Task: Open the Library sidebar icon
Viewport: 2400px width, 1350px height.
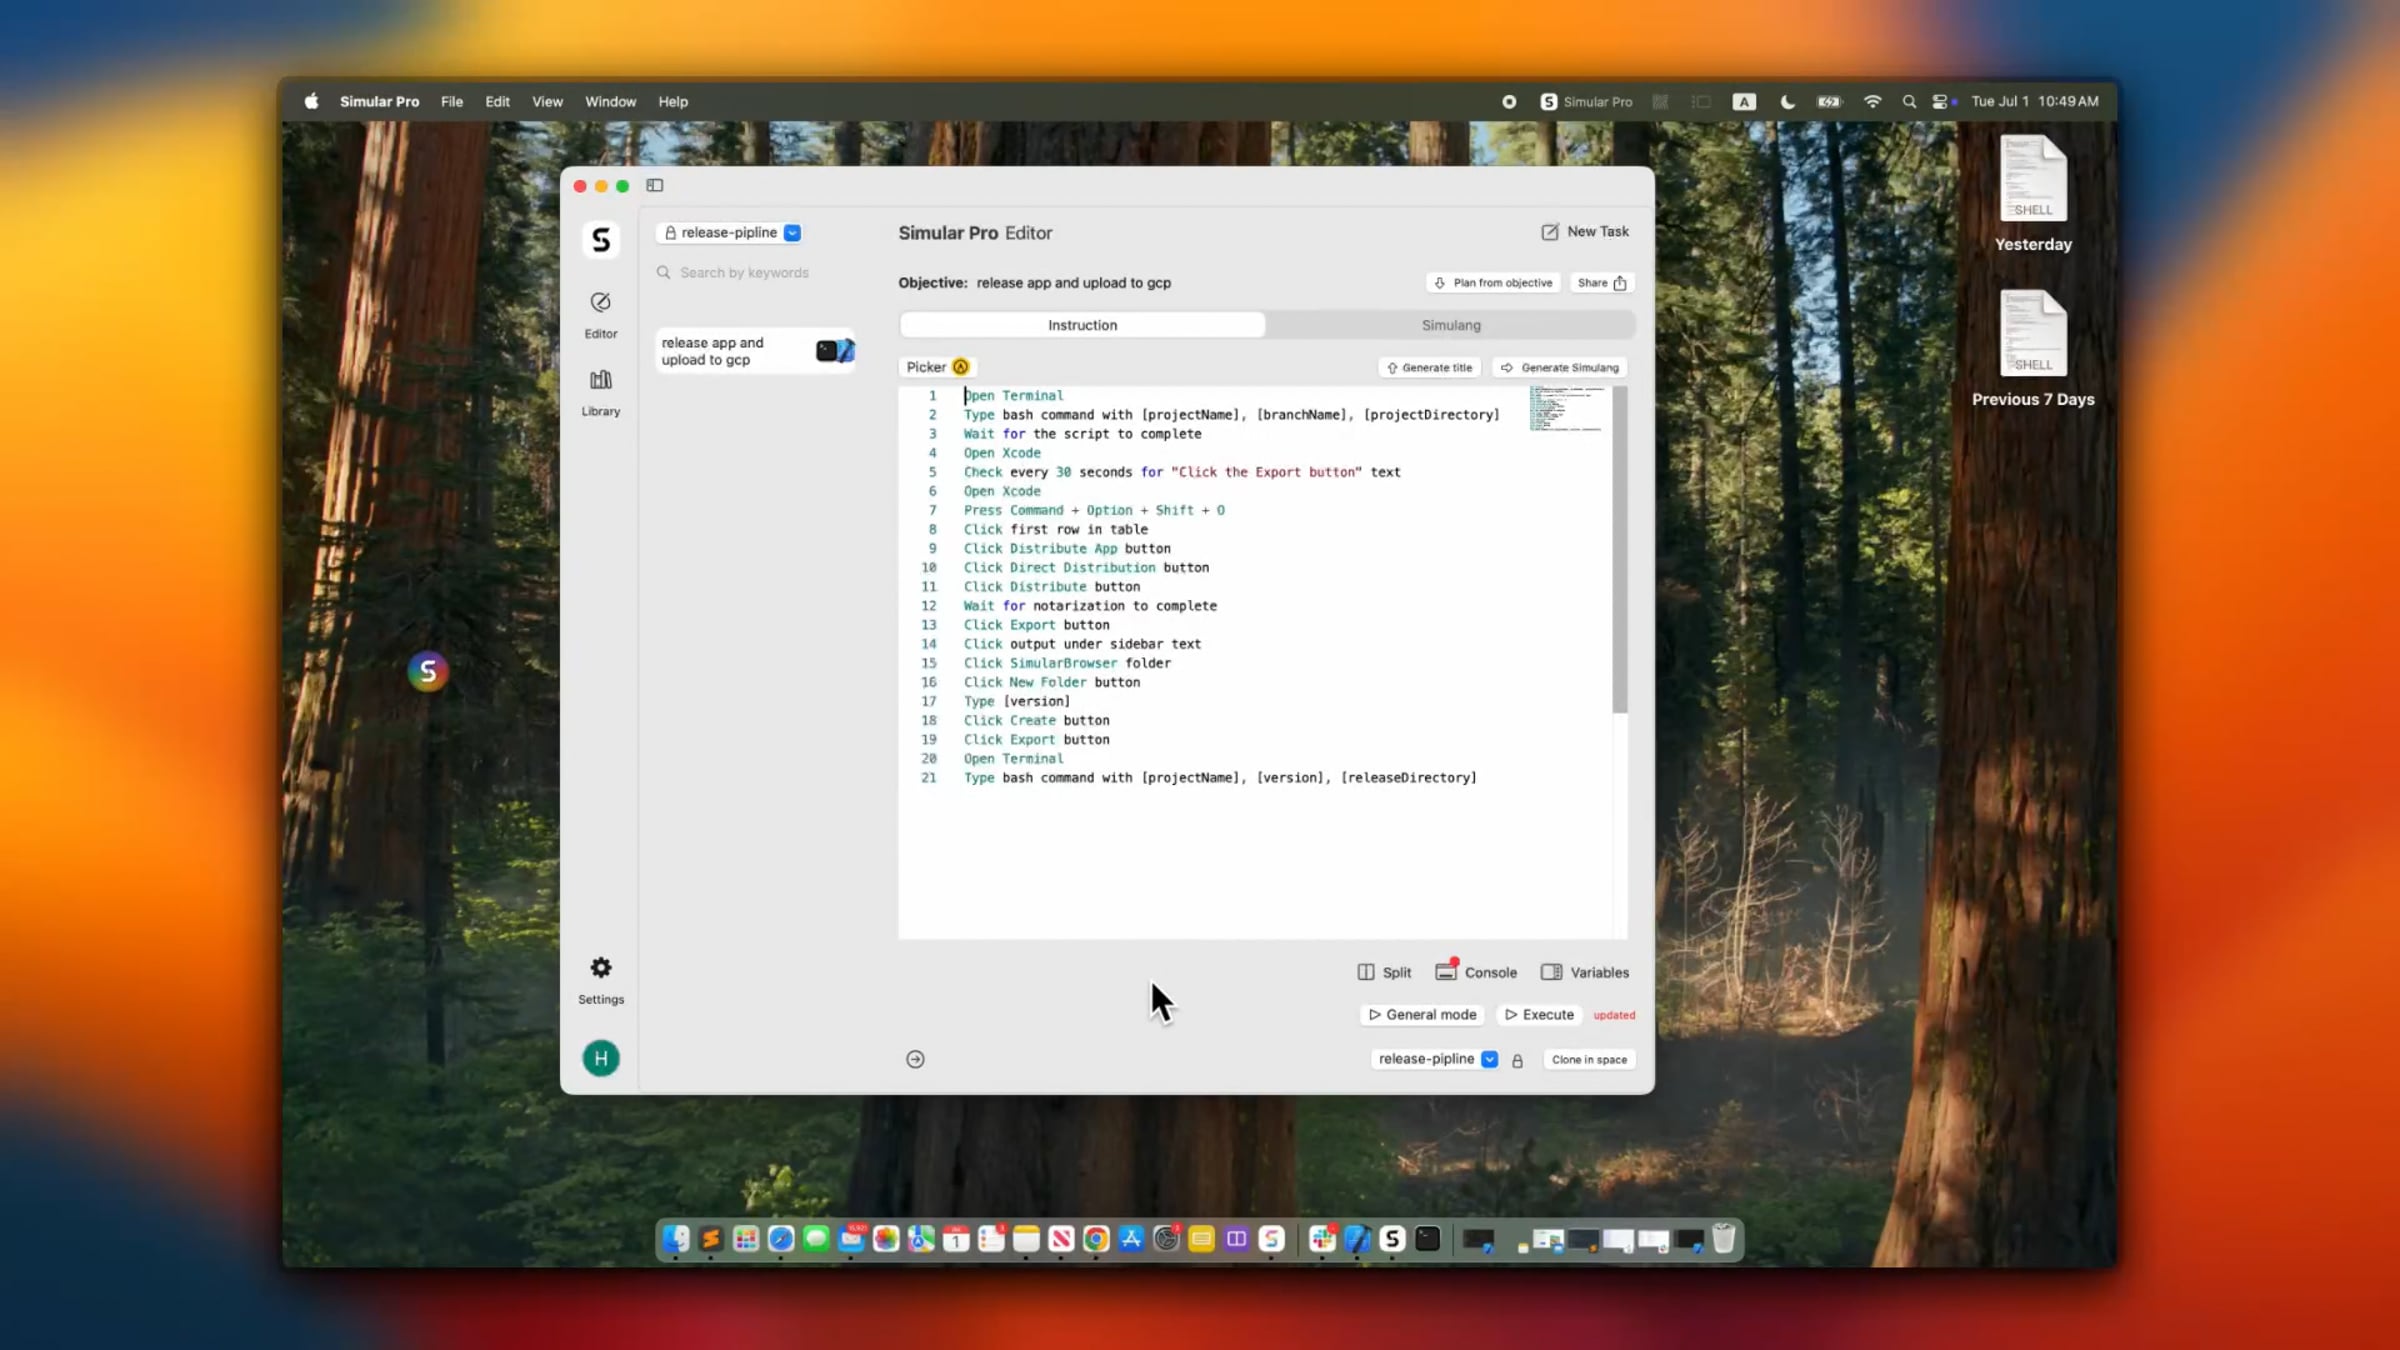Action: 600,392
